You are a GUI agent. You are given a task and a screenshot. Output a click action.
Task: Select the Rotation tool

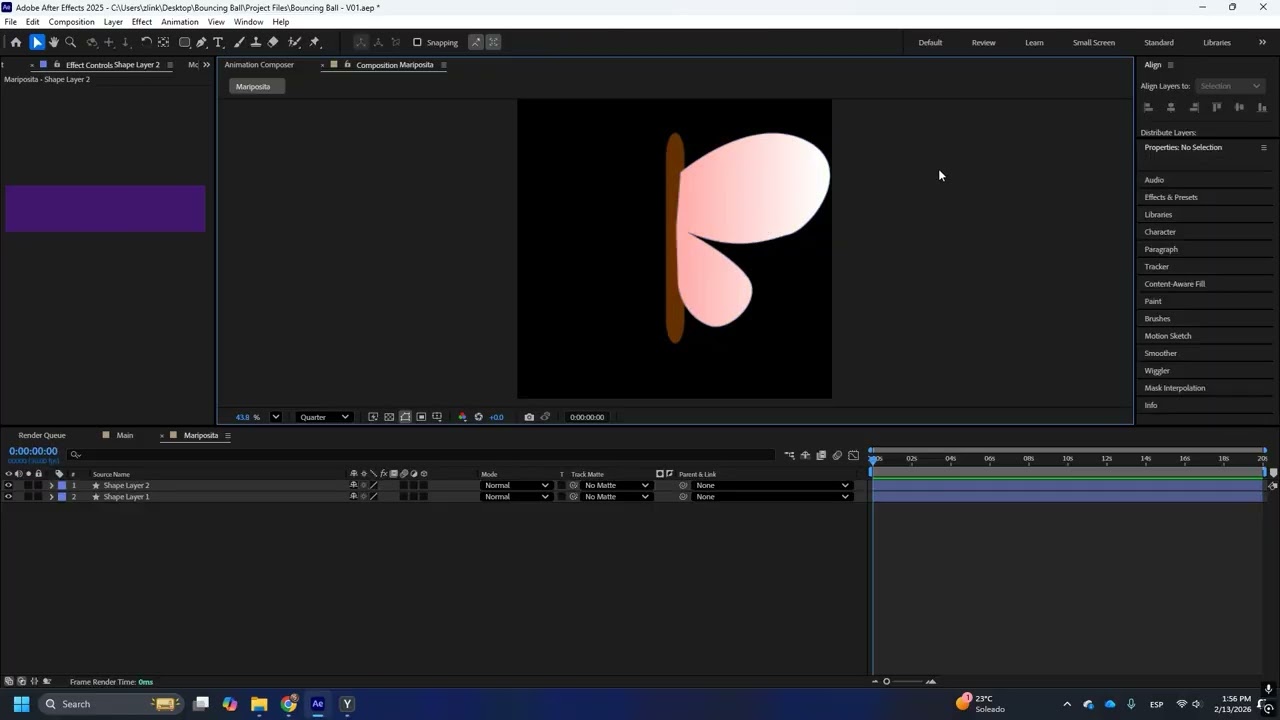146,42
